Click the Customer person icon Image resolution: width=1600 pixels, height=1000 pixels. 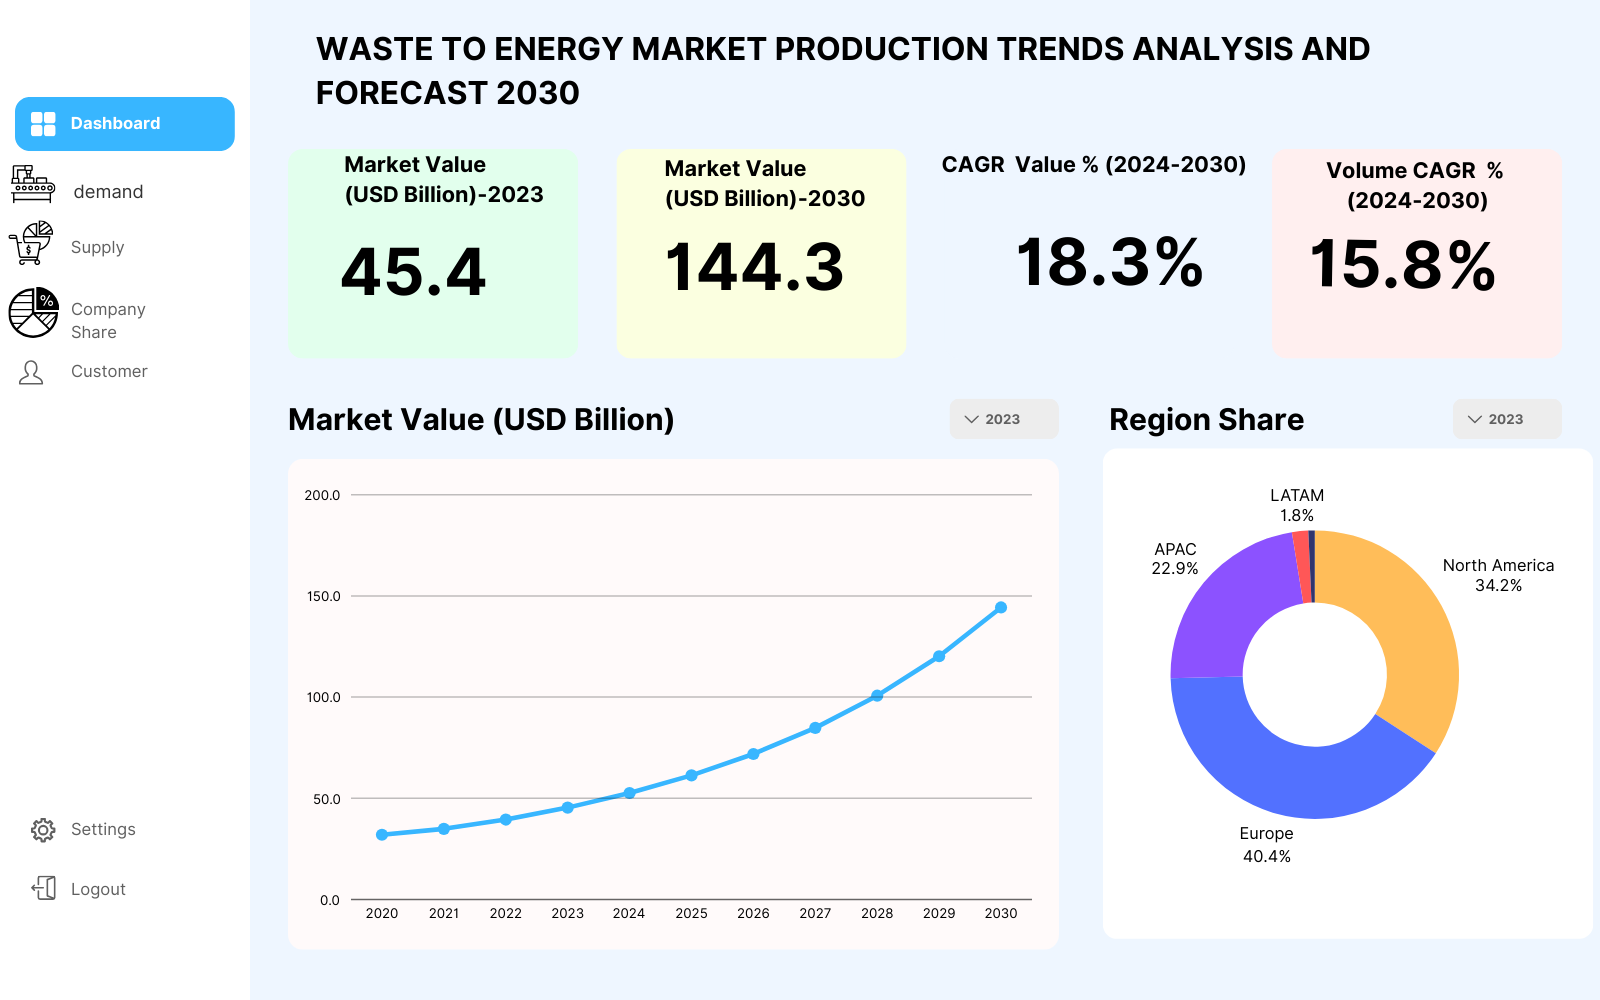[x=31, y=373]
